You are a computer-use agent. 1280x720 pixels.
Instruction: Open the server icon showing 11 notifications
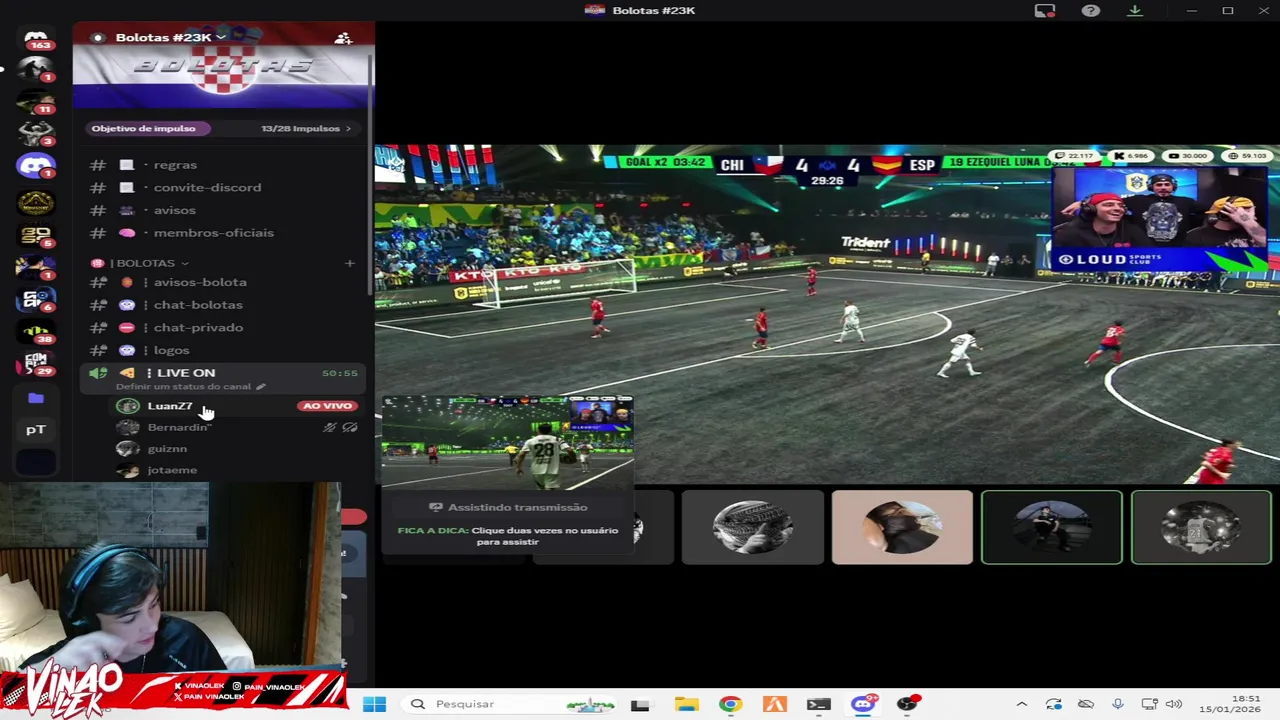[36, 102]
